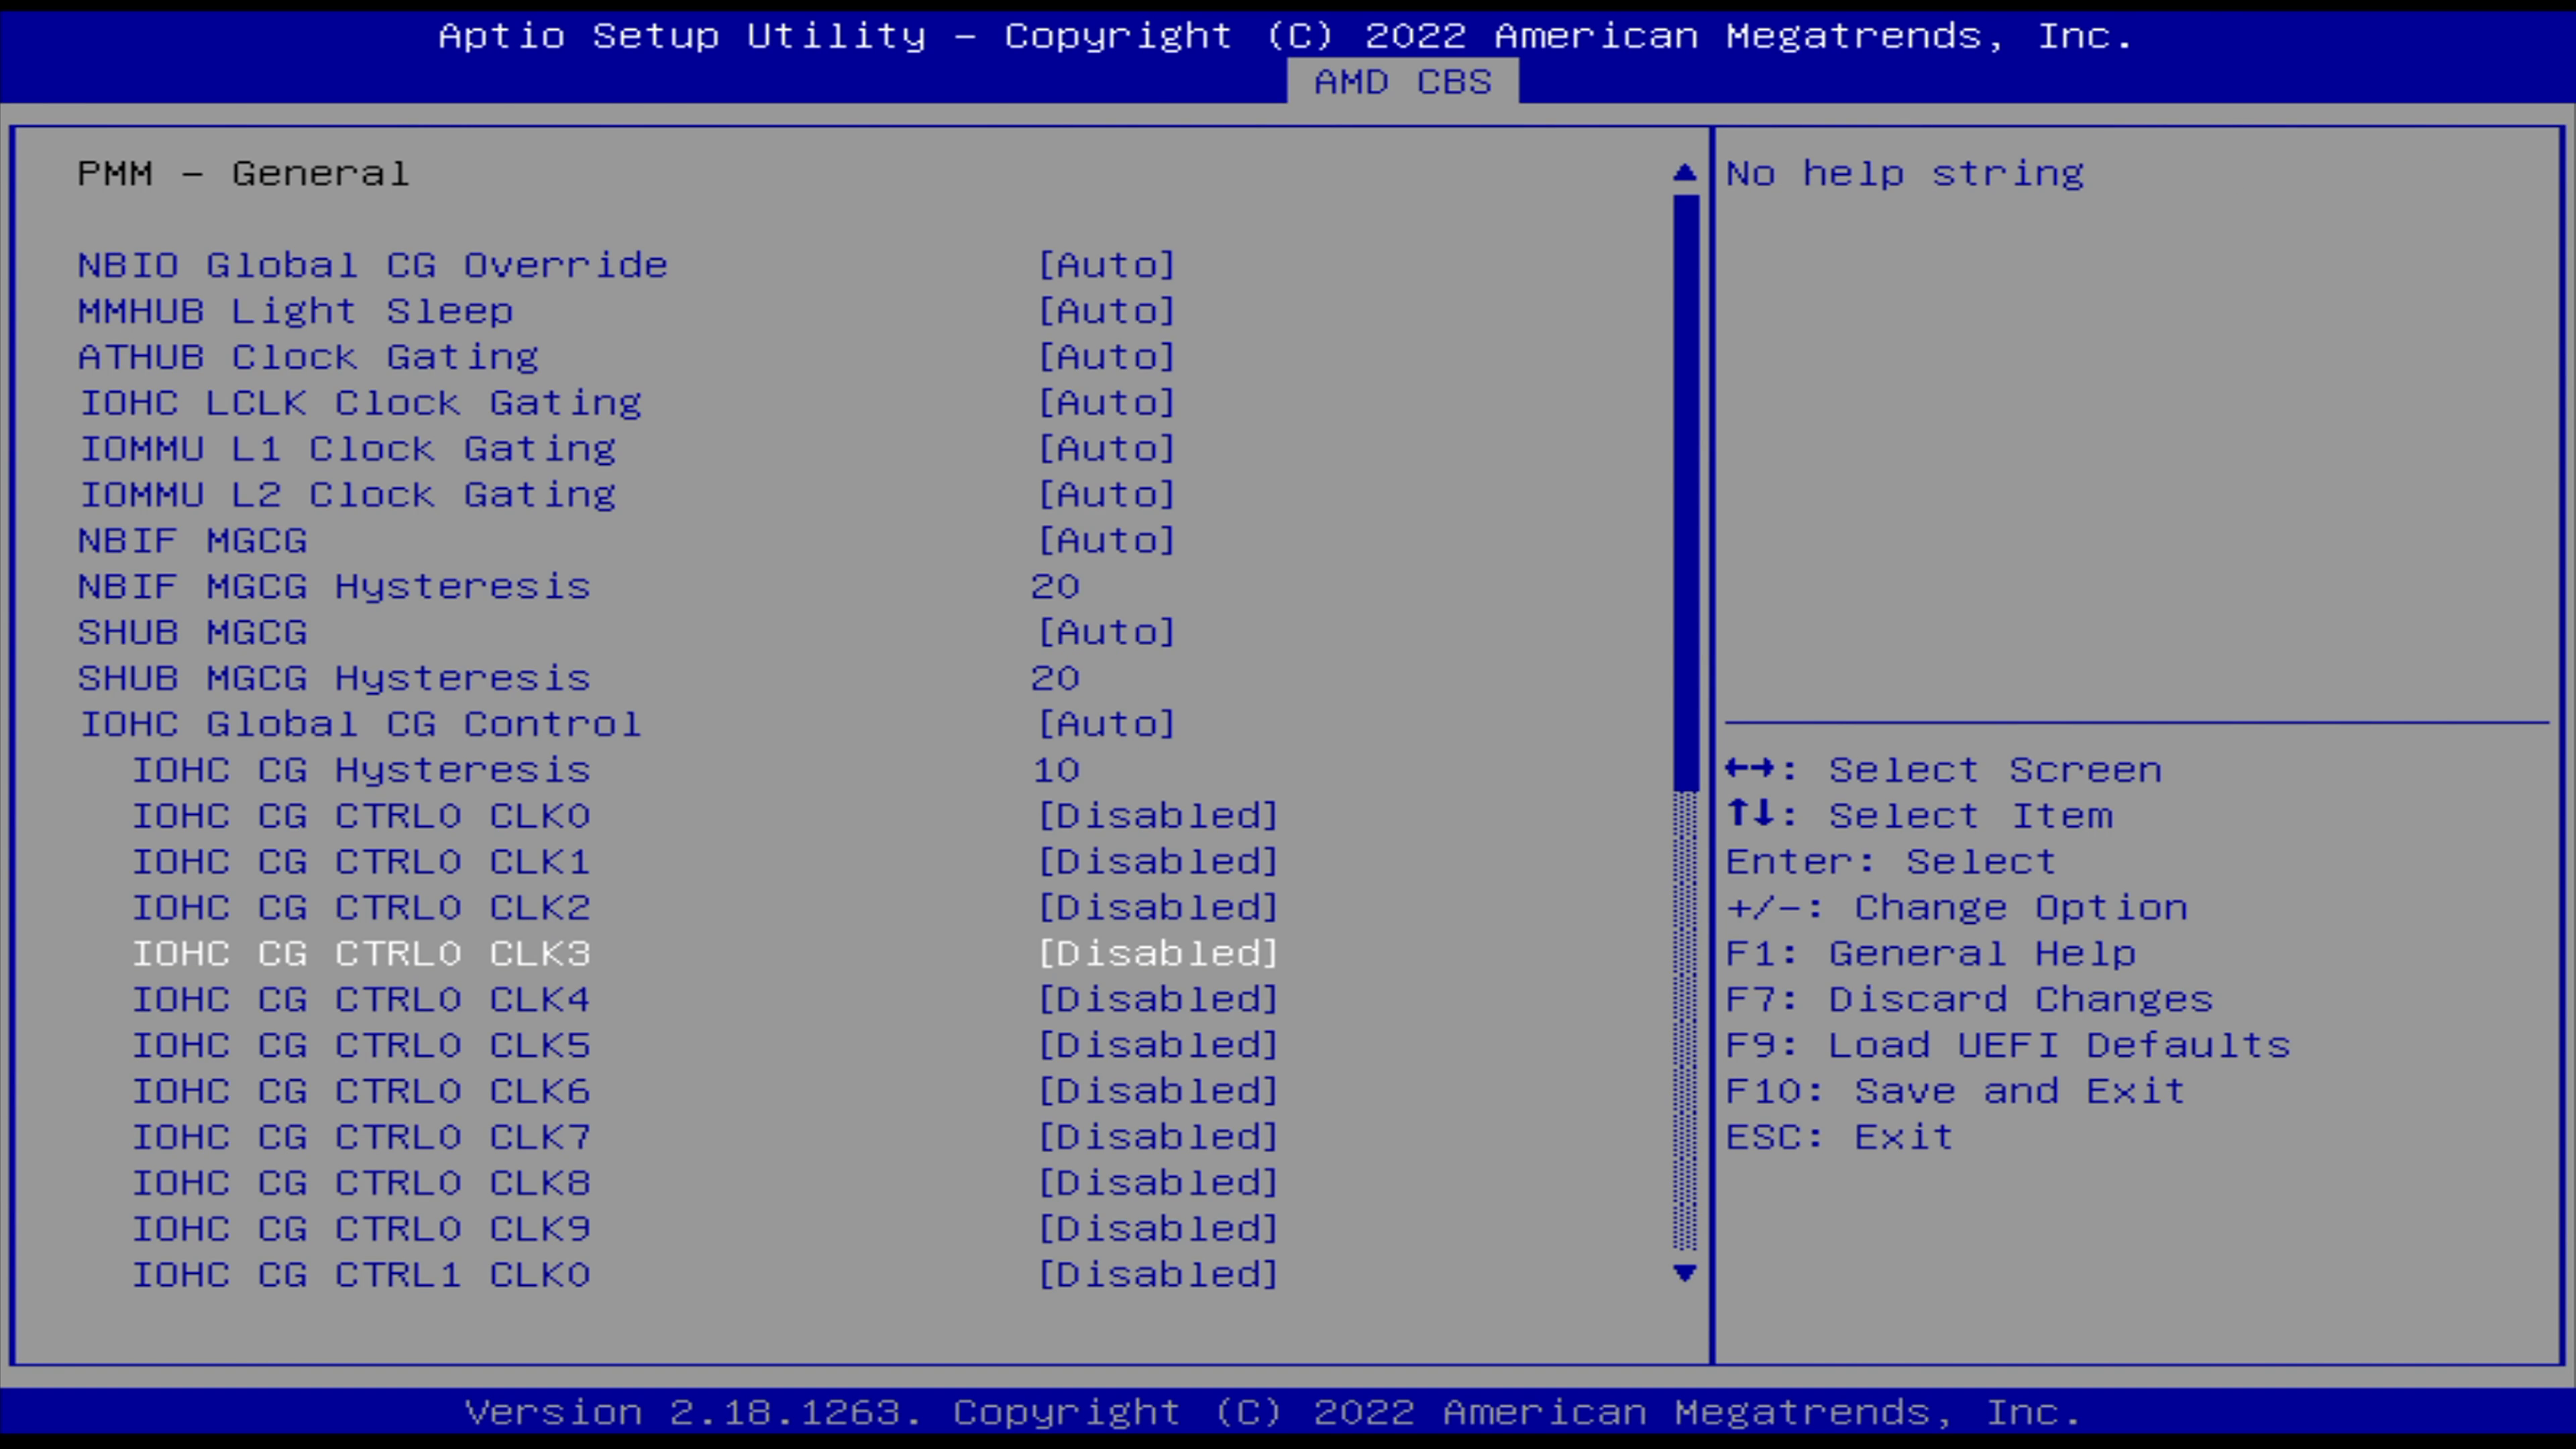Select IOHC CG CTRL0 CLK4 row label

point(361,1000)
